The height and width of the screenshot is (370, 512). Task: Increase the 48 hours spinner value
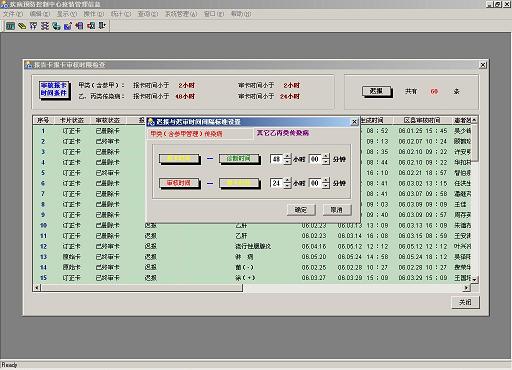point(287,156)
